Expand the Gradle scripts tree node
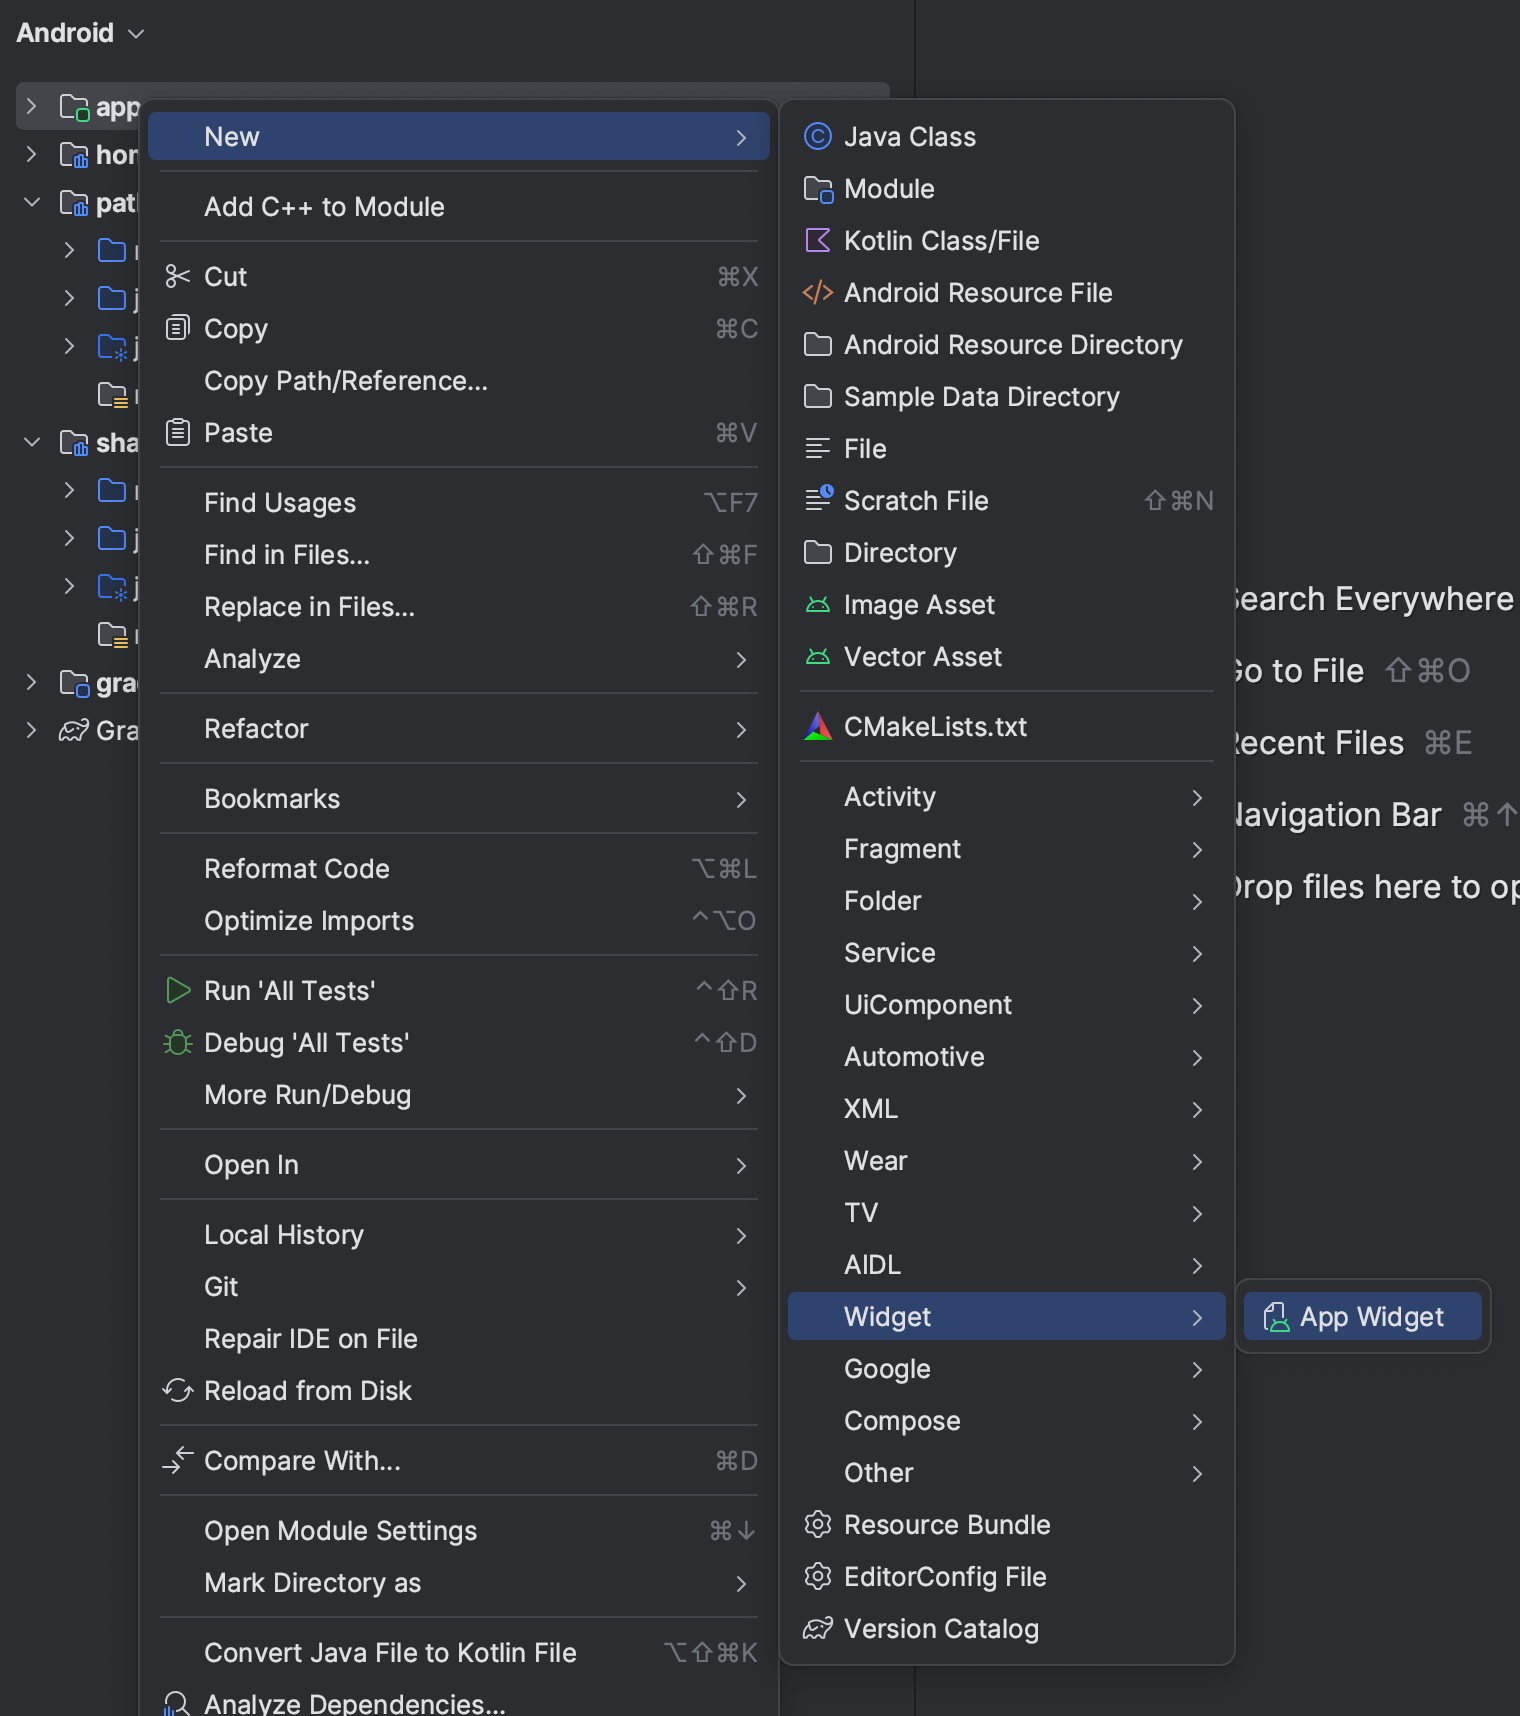The height and width of the screenshot is (1716, 1520). pyautogui.click(x=31, y=730)
